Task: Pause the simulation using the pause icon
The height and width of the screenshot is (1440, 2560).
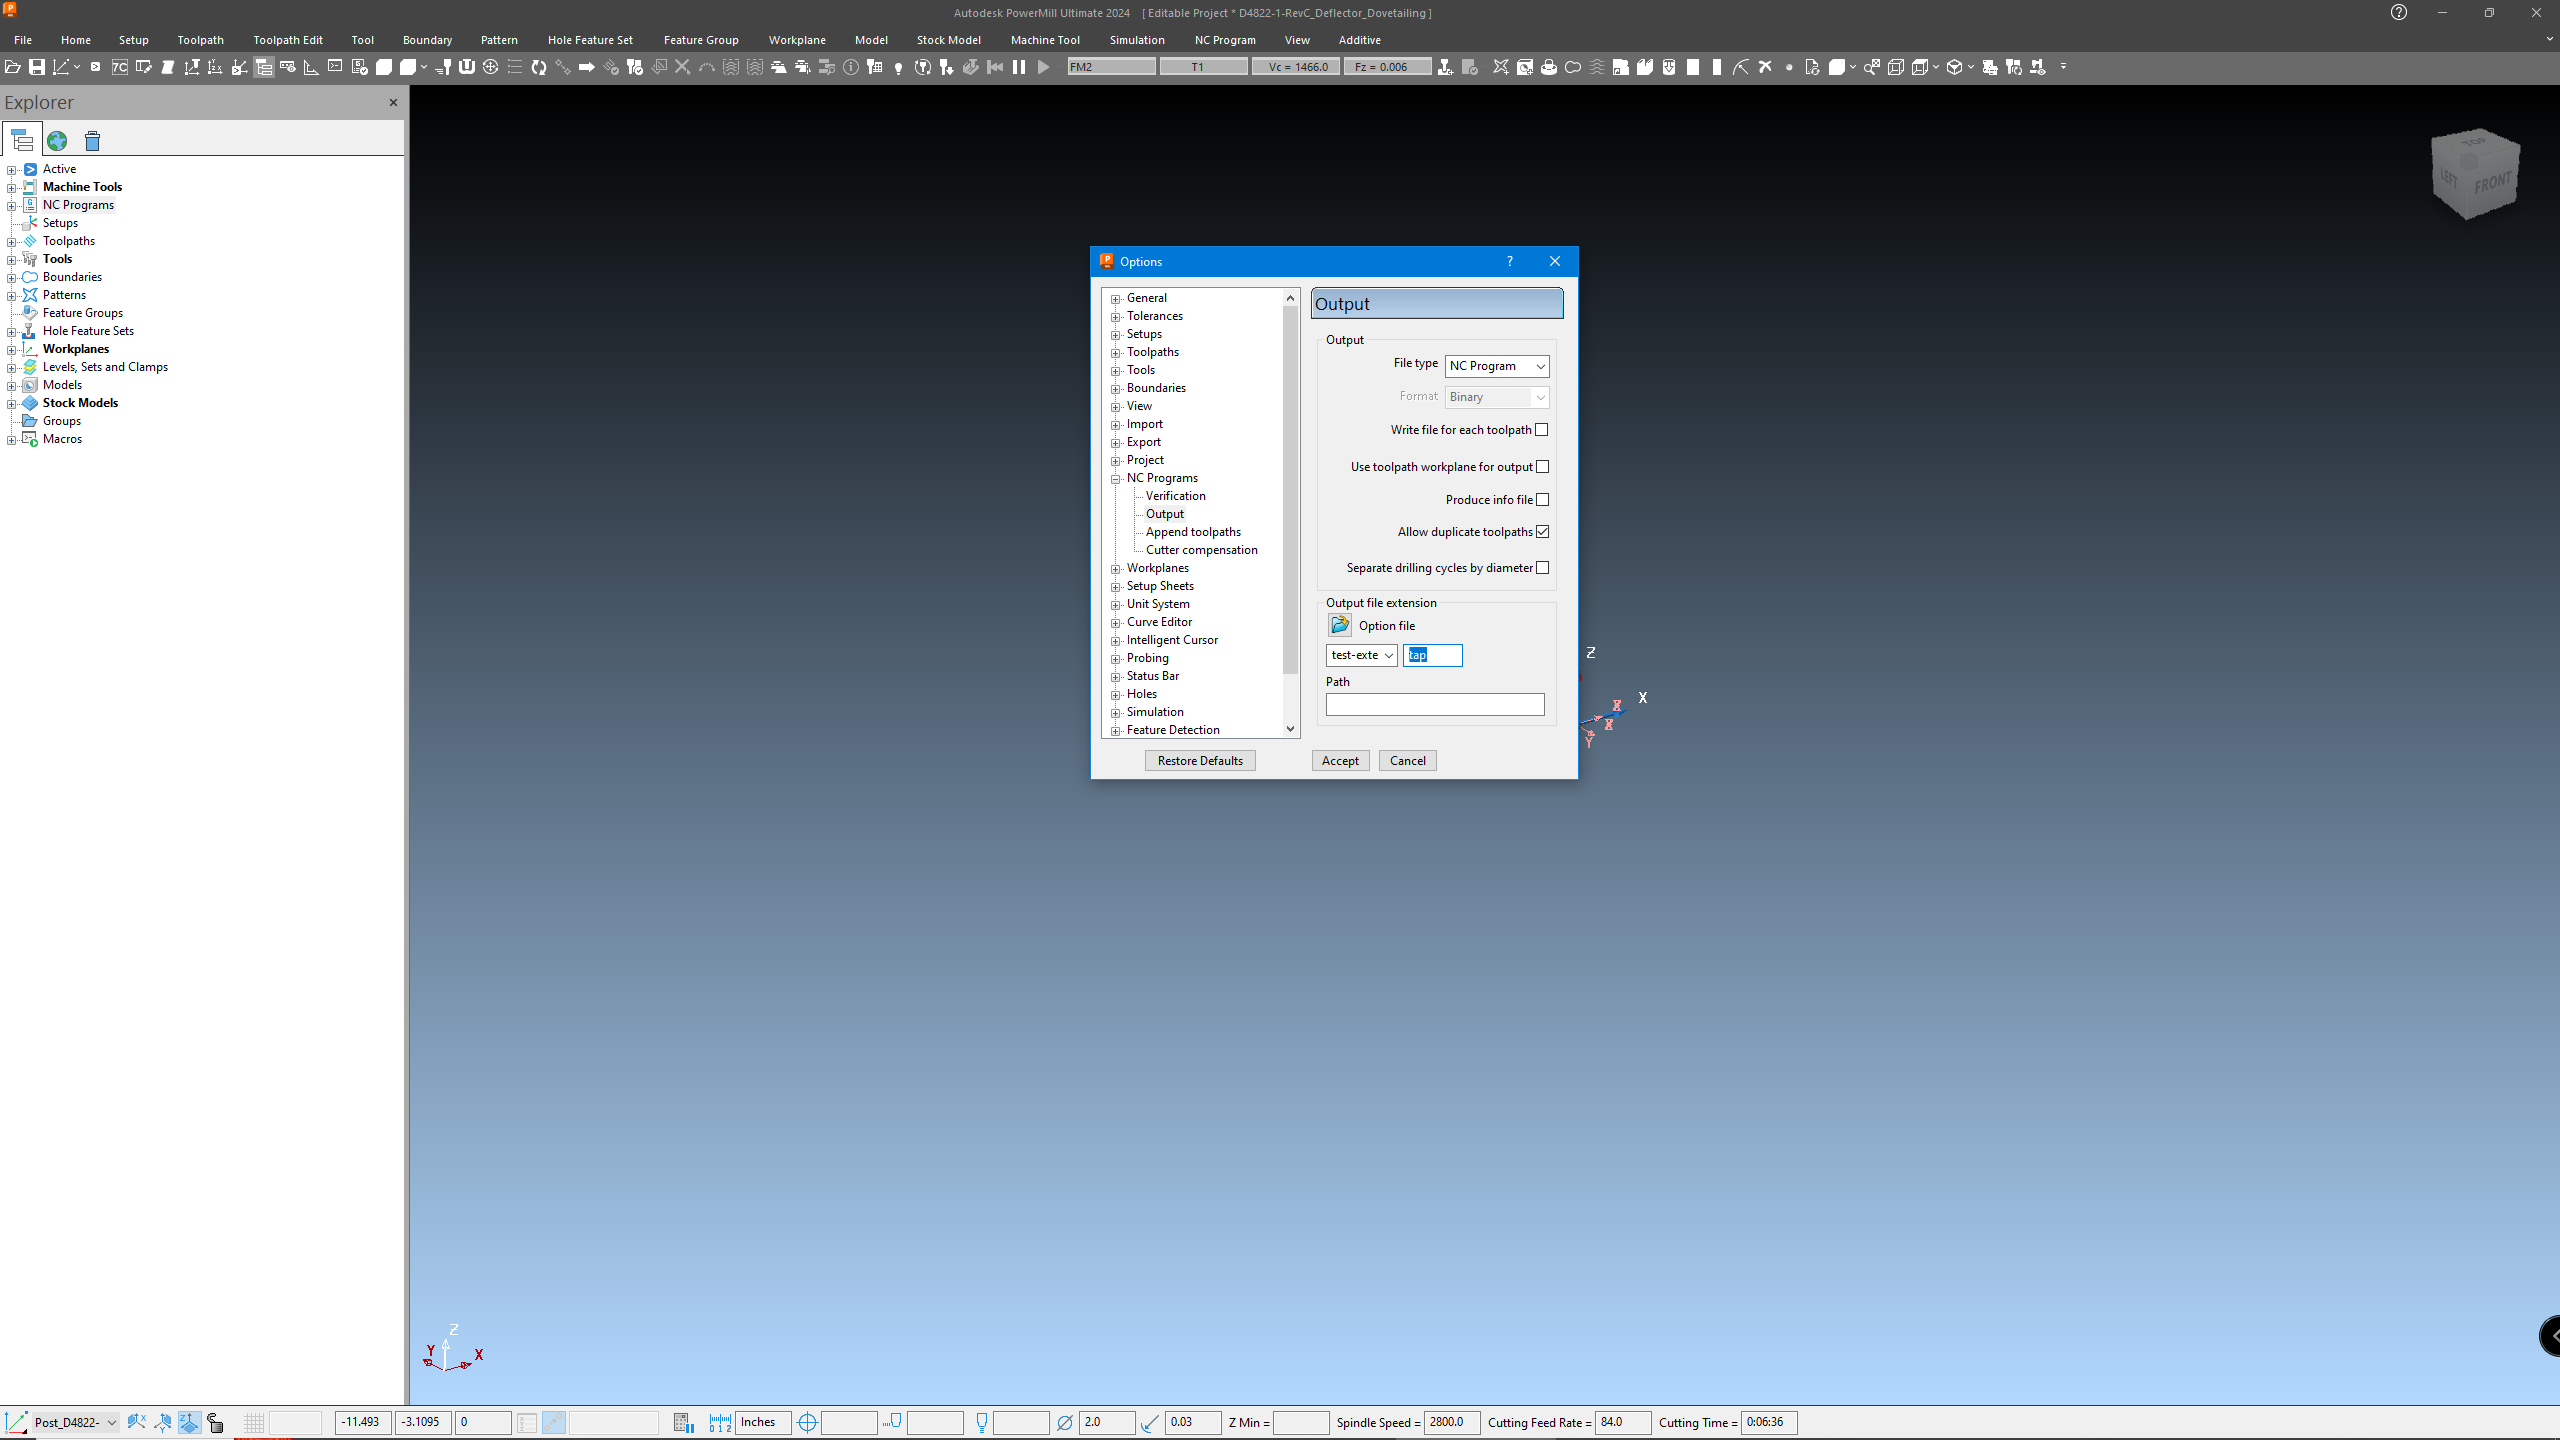Action: click(1019, 67)
